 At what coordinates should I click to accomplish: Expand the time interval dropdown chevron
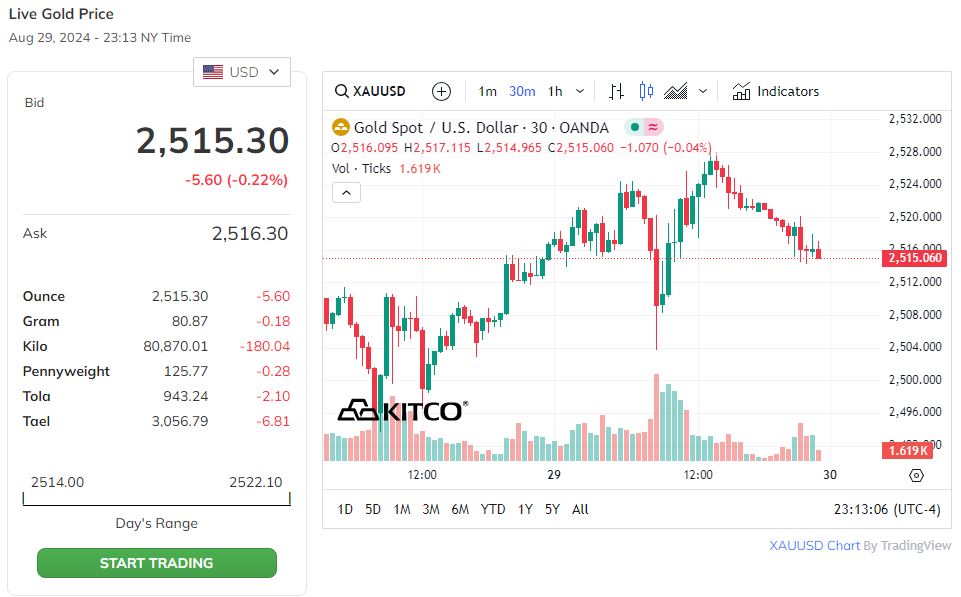click(x=580, y=91)
